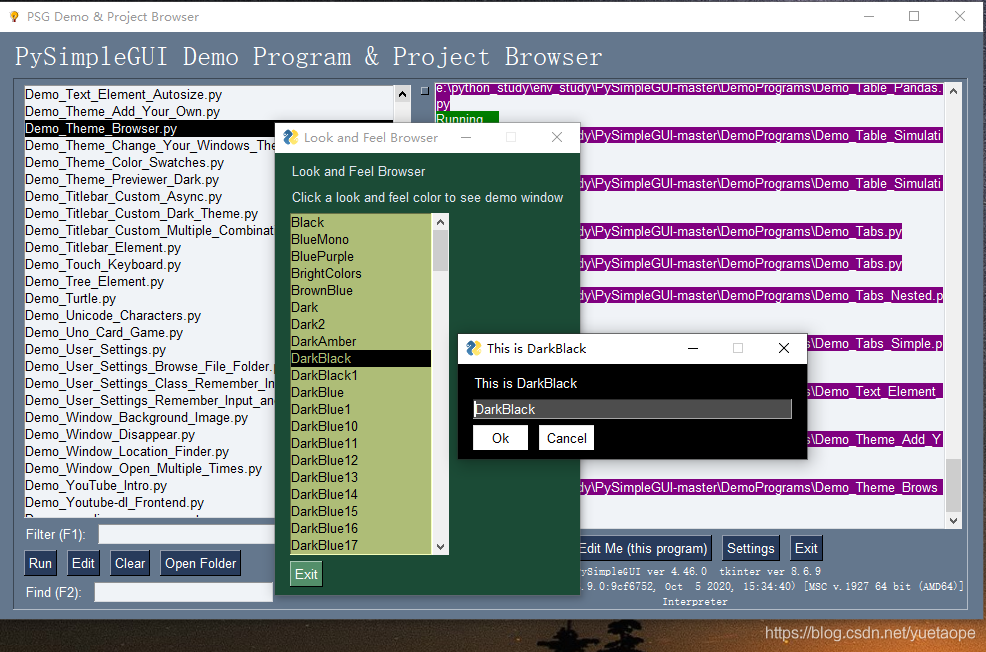
Task: Click Ok in the DarkBlack demo window
Action: (501, 438)
